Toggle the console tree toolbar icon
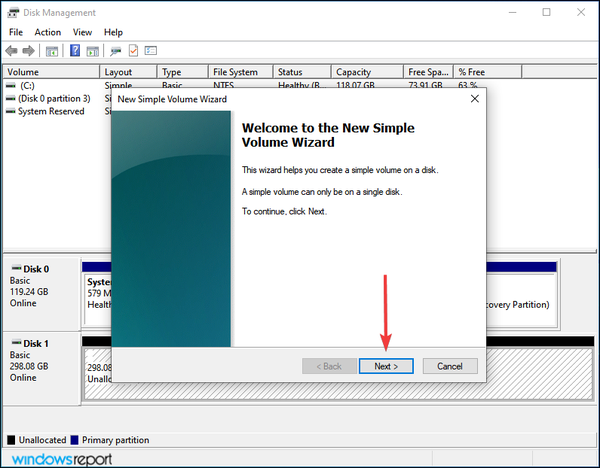The height and width of the screenshot is (468, 600). (x=52, y=51)
